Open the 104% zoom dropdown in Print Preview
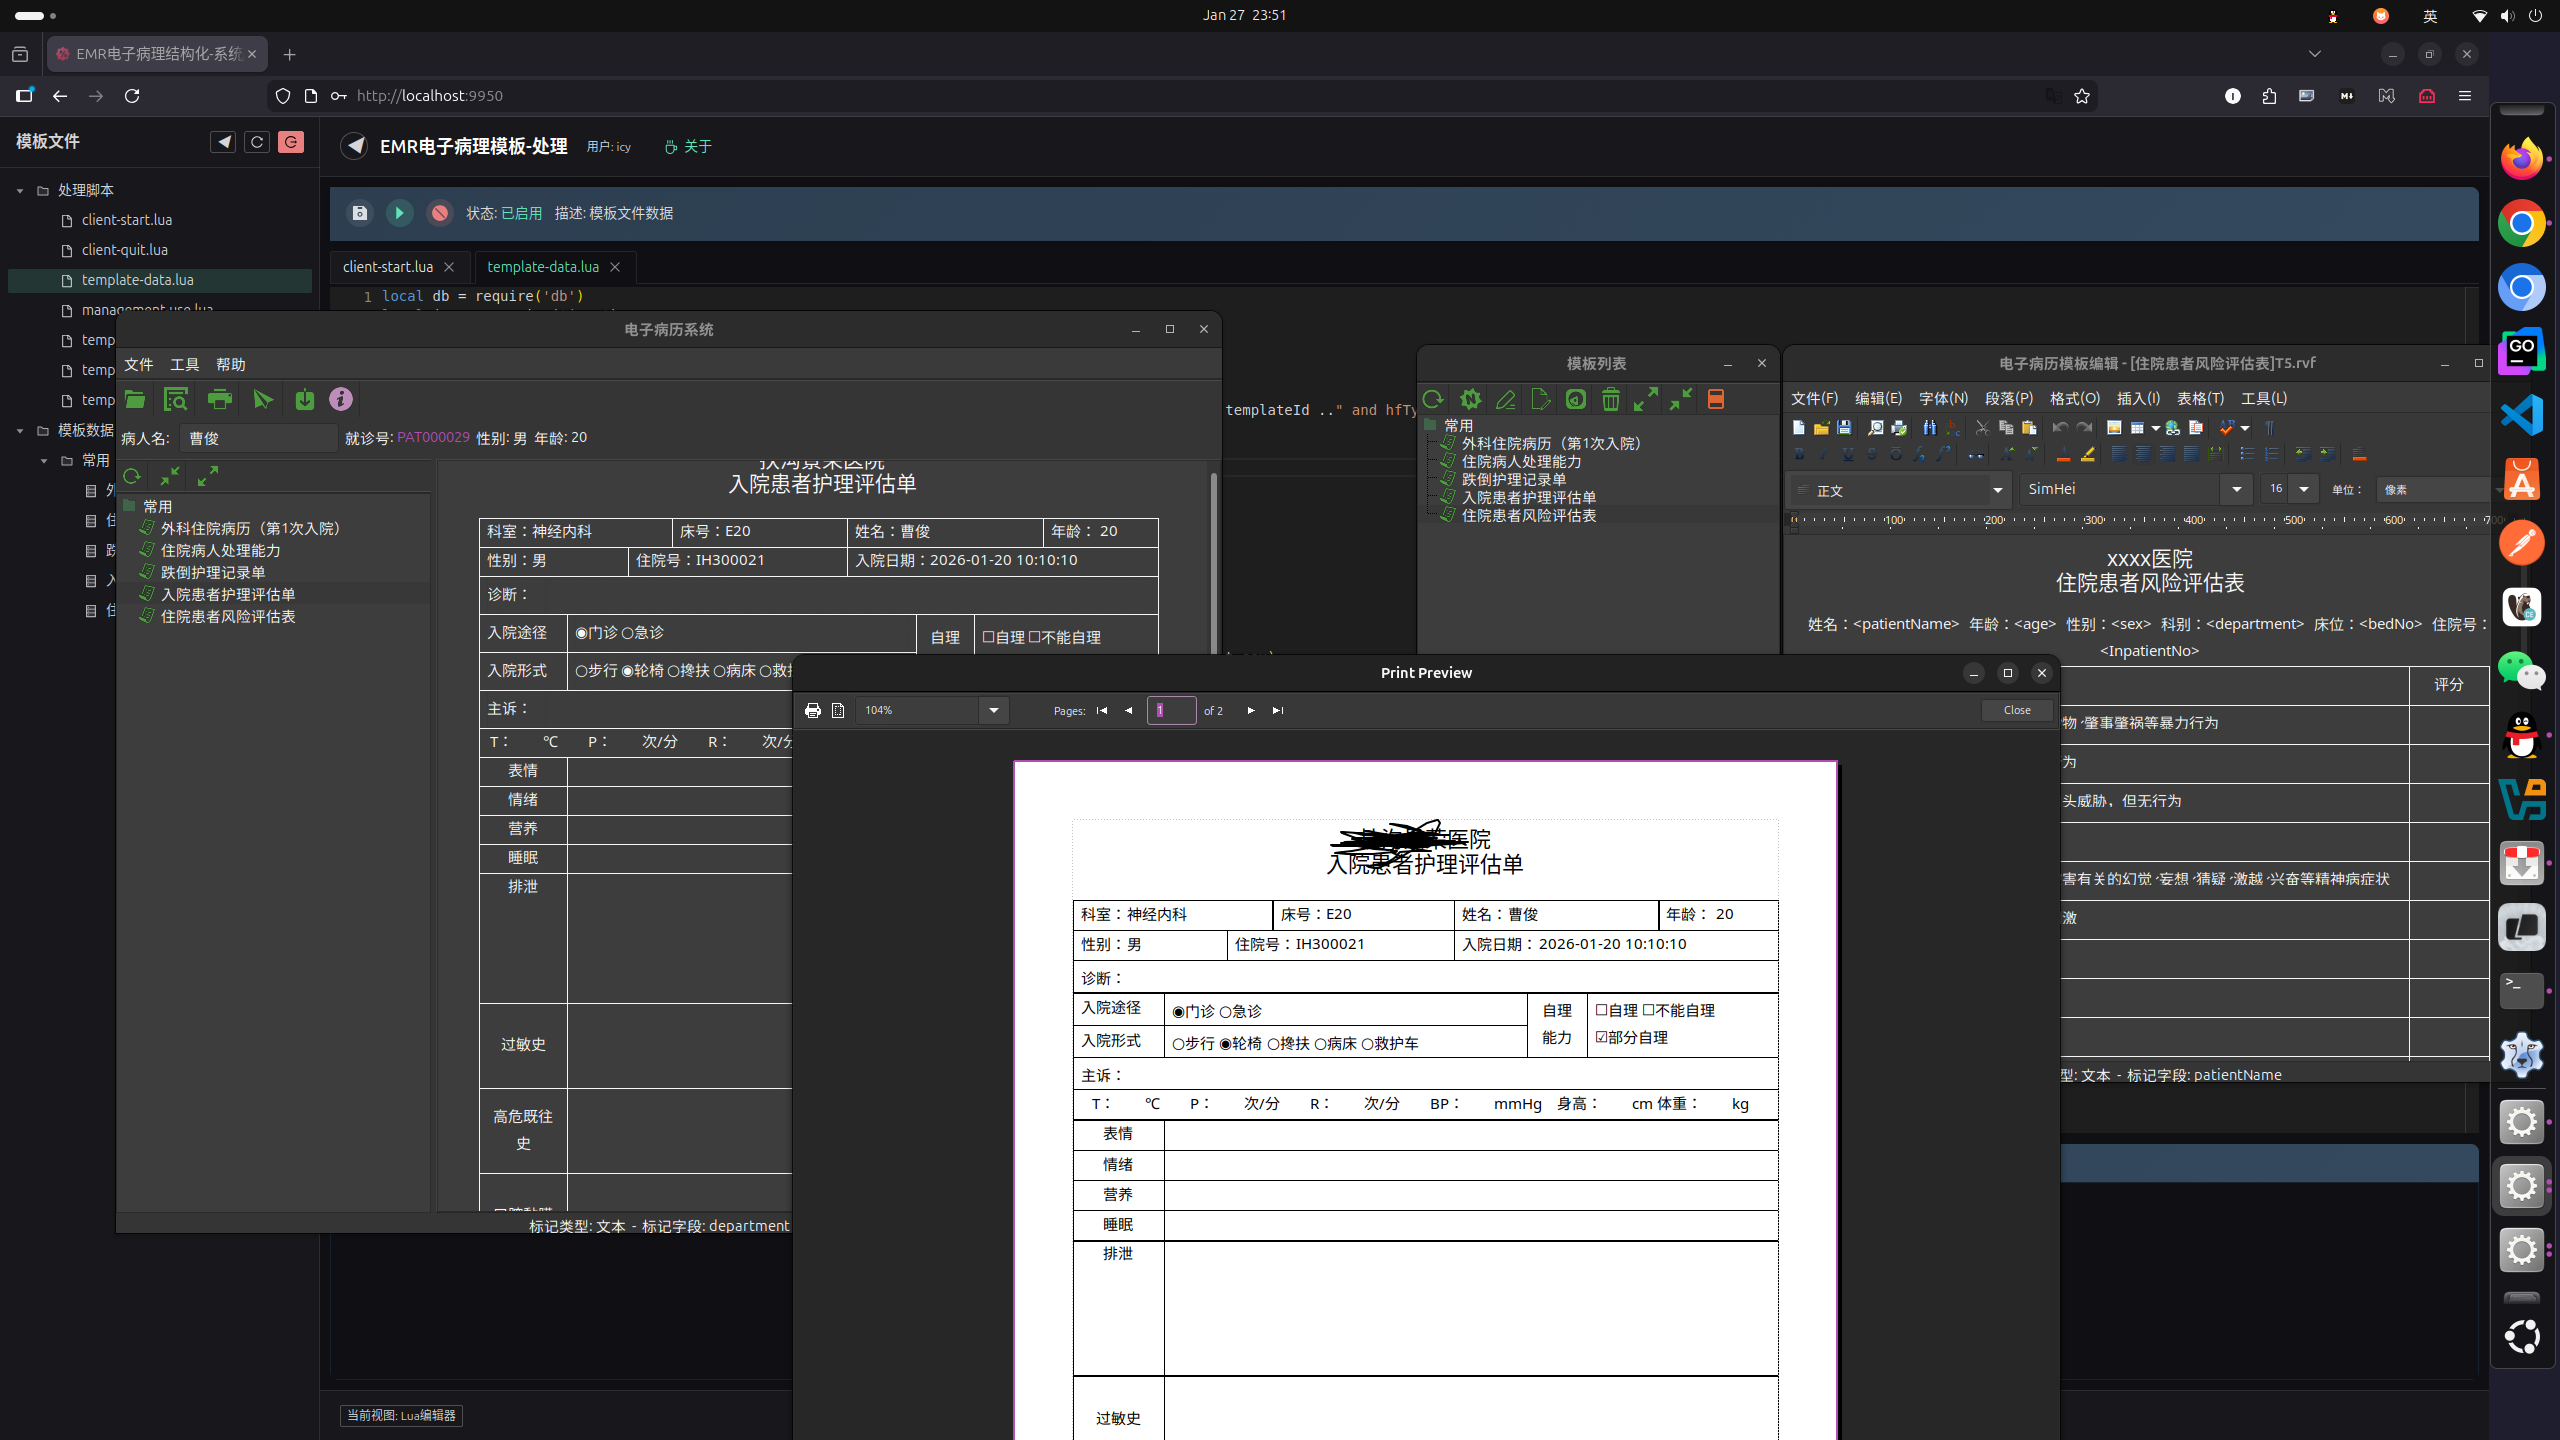 [x=993, y=710]
